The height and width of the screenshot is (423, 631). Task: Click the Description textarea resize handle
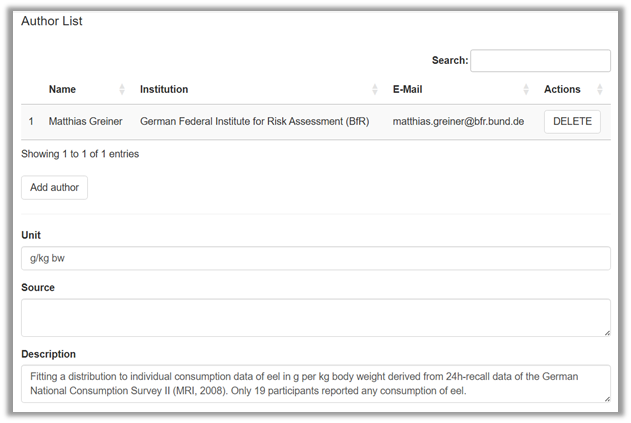coord(606,398)
